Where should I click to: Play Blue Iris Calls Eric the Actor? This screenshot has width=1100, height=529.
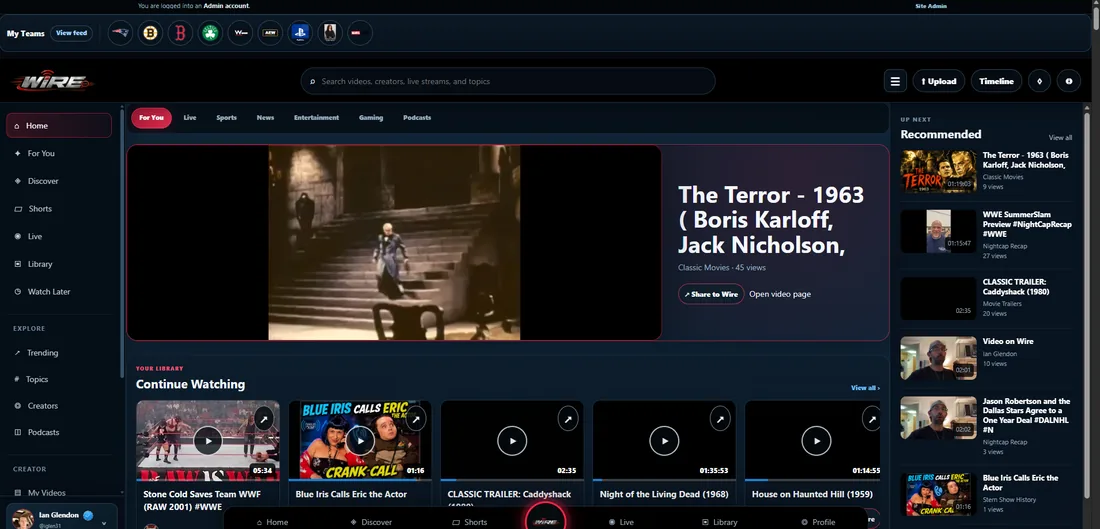tap(360, 441)
